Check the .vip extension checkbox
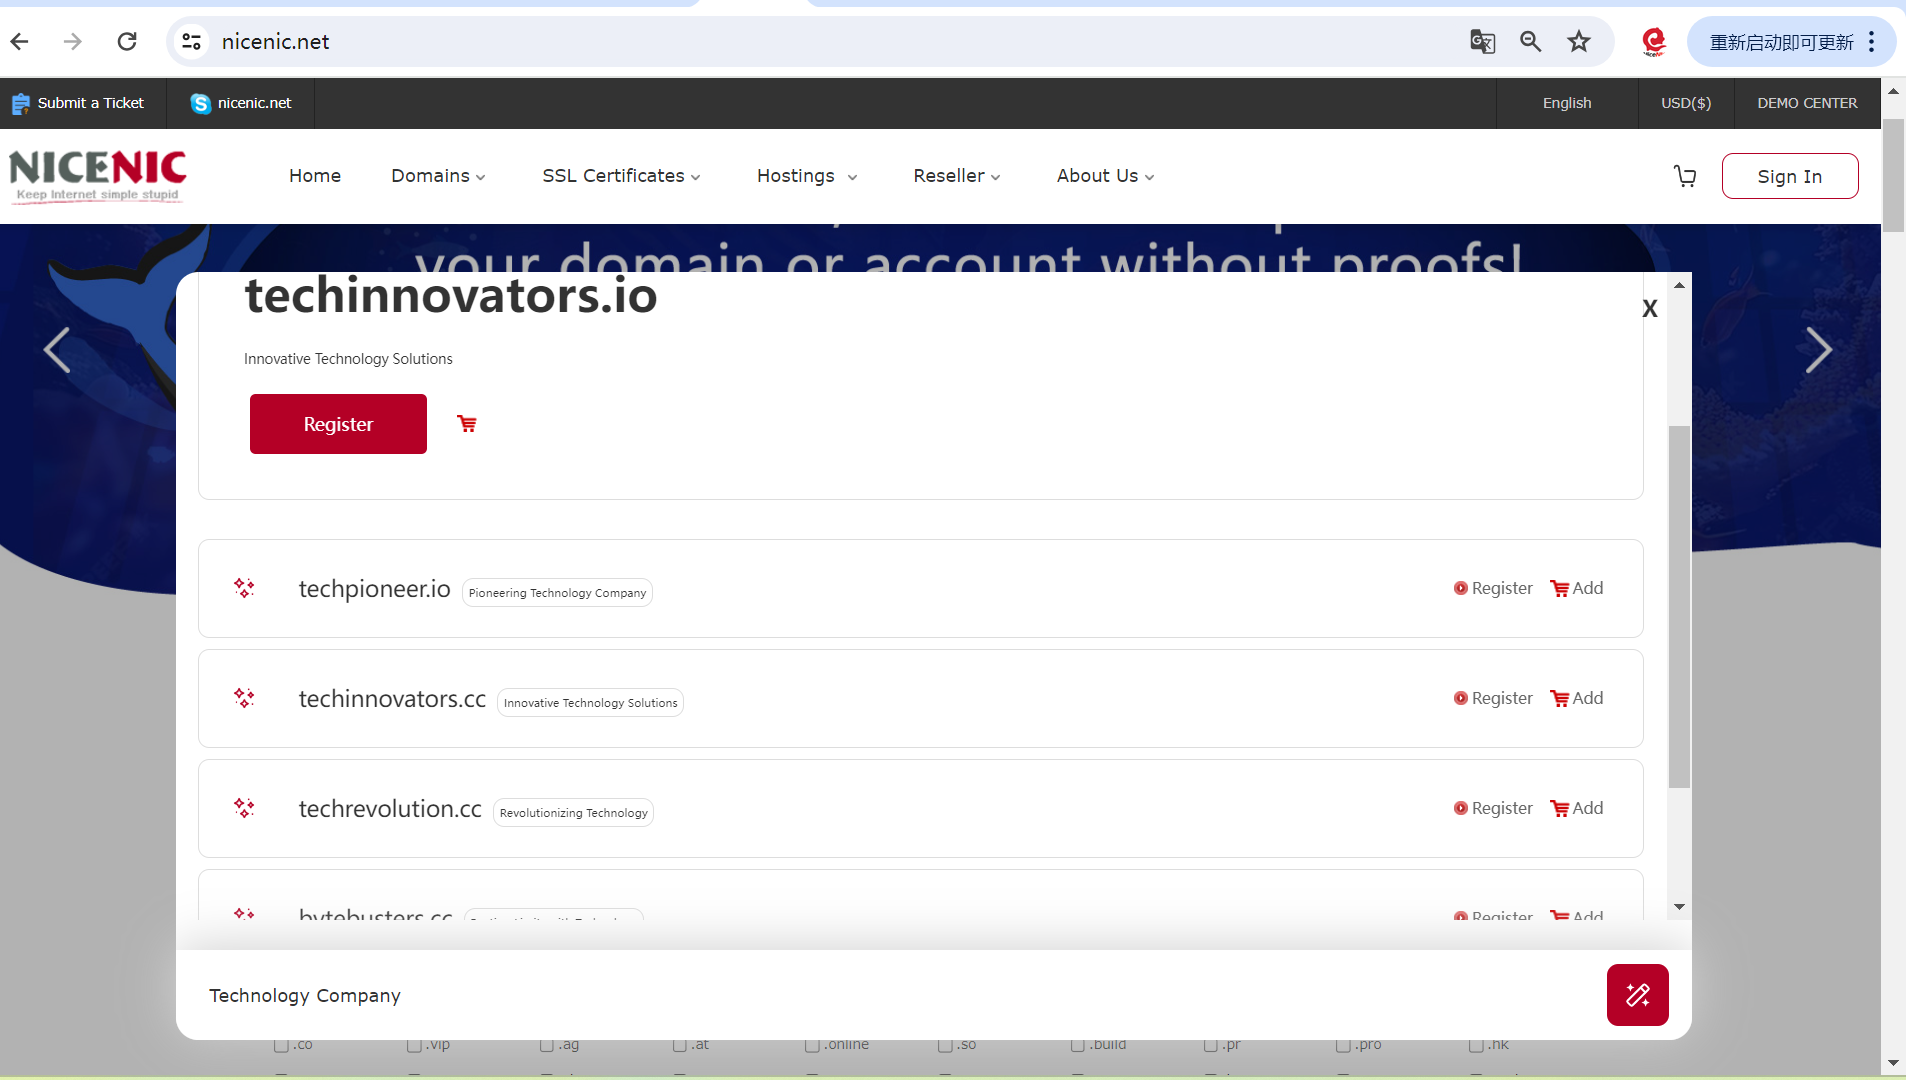The width and height of the screenshot is (1906, 1080). click(414, 1045)
